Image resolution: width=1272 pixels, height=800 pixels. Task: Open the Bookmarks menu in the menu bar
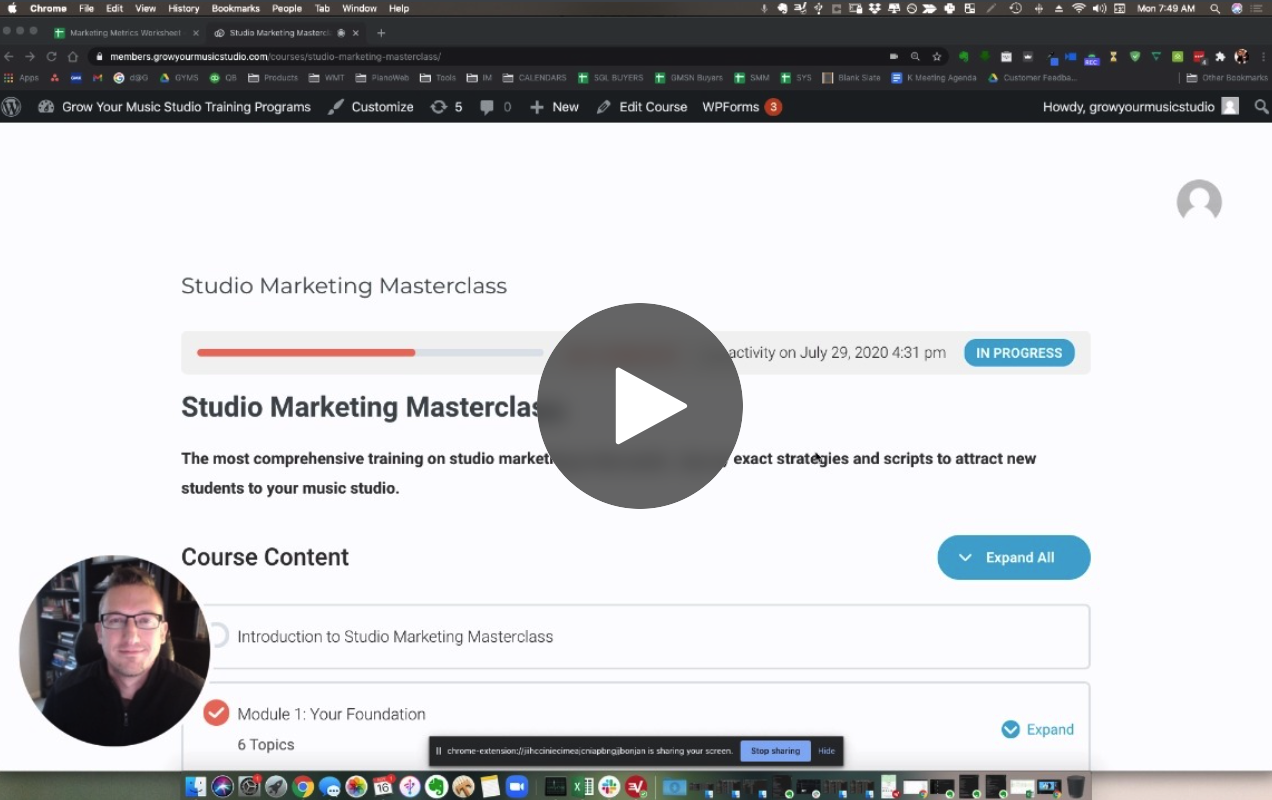click(235, 8)
